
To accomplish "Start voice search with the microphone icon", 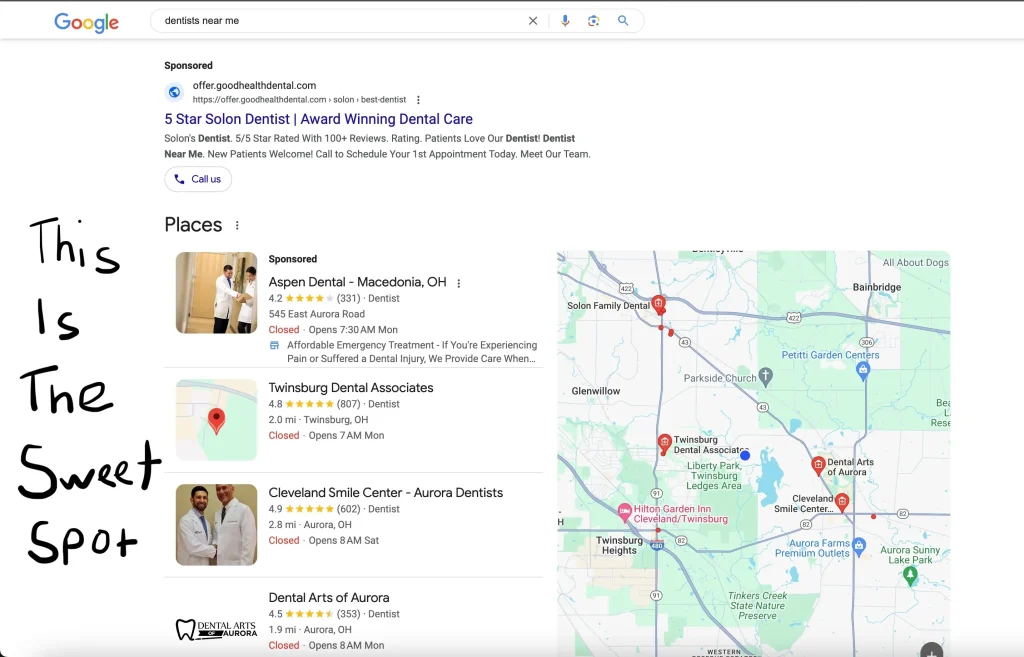I will [565, 21].
